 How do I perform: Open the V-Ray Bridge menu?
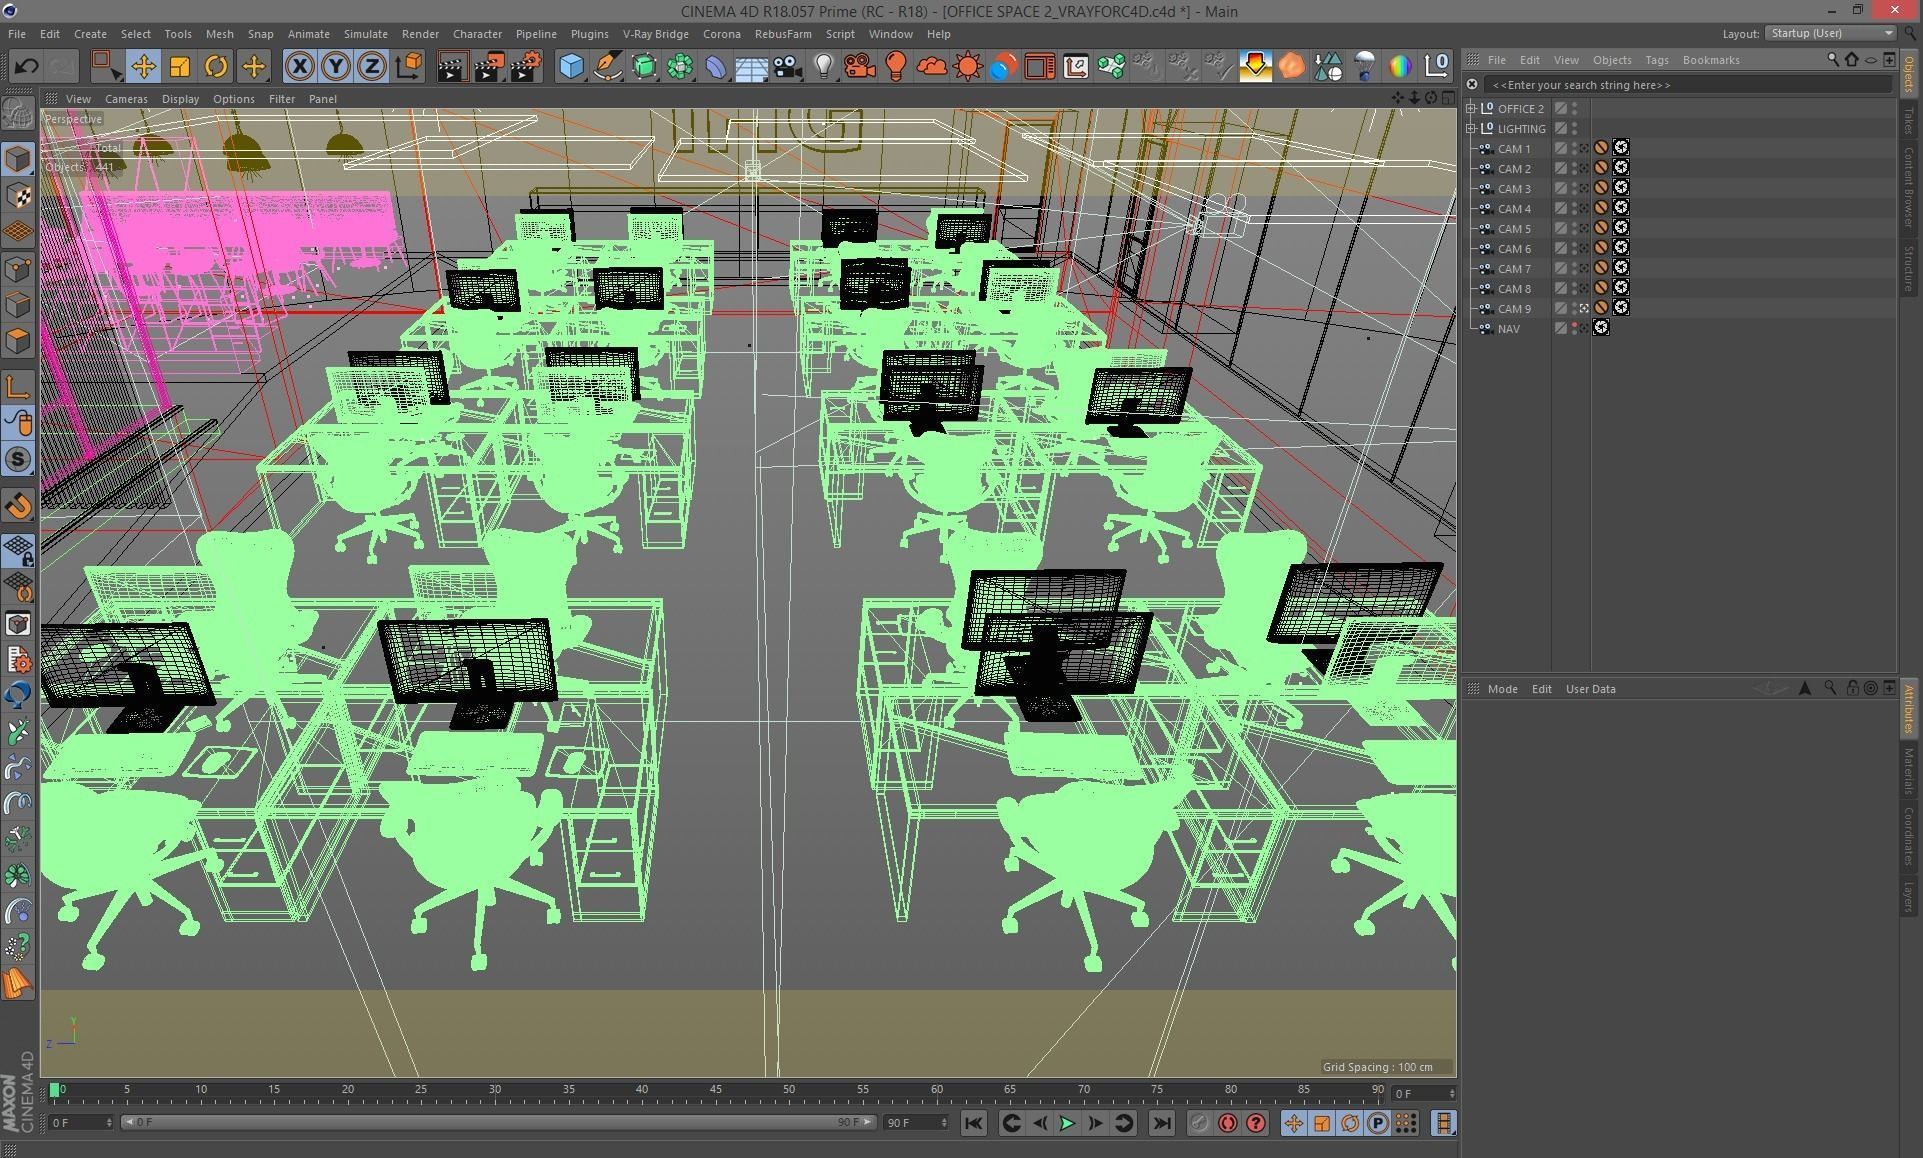pyautogui.click(x=655, y=34)
